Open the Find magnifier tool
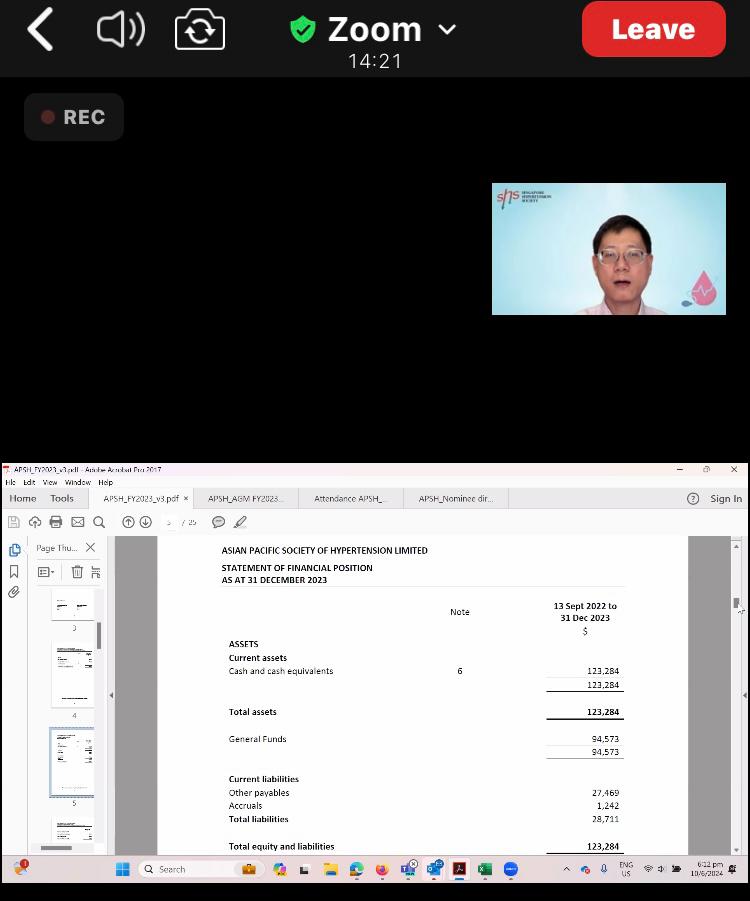This screenshot has width=750, height=901. (99, 522)
